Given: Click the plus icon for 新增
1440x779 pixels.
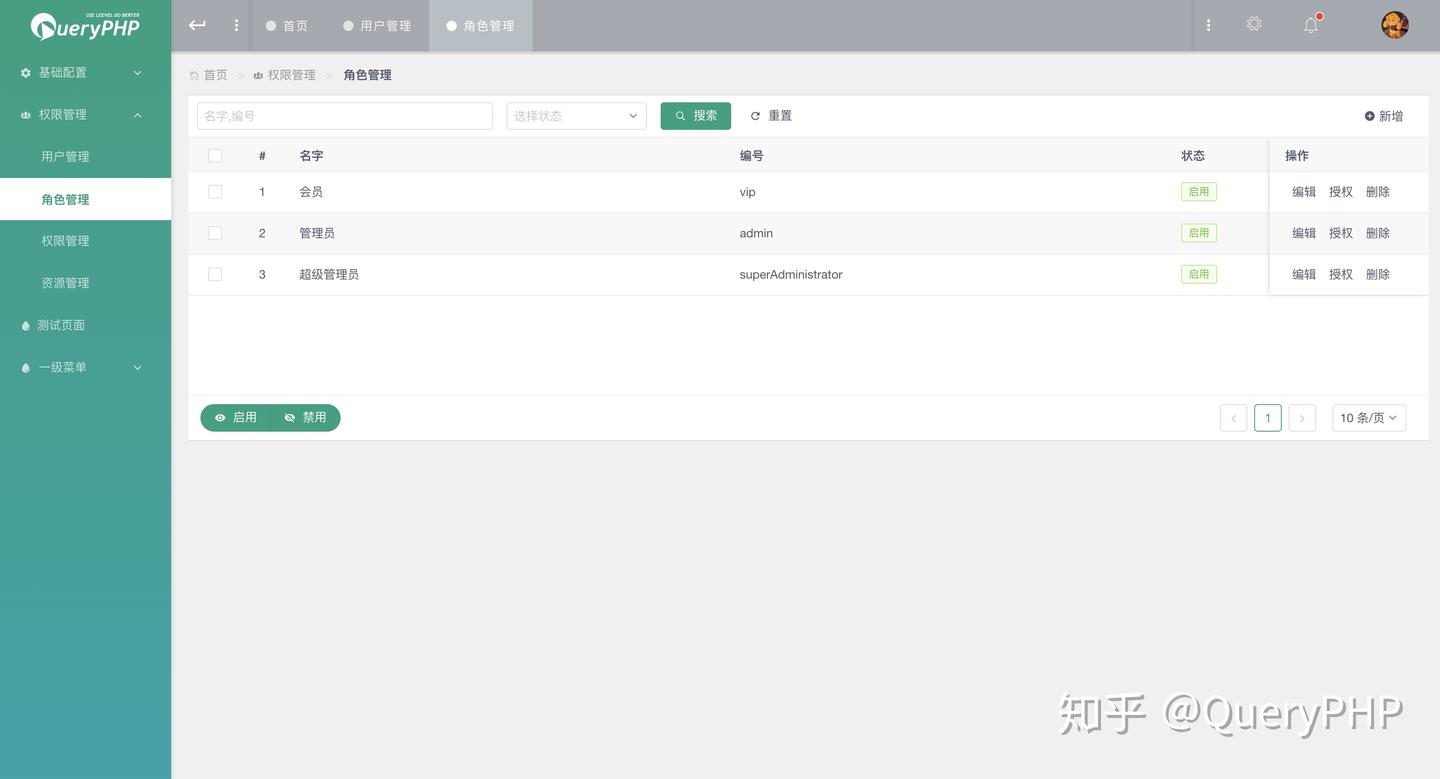Looking at the screenshot, I should 1369,116.
